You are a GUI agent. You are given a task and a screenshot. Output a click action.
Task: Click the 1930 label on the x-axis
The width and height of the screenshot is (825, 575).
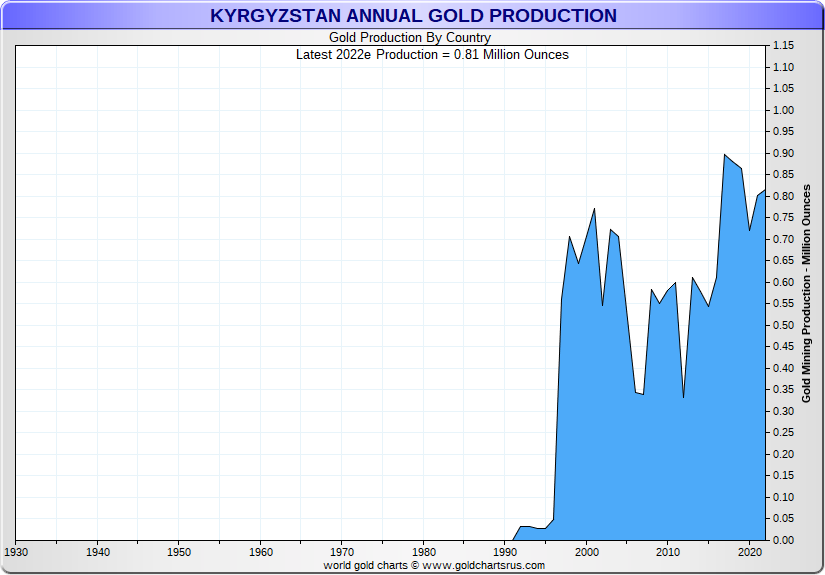16,552
